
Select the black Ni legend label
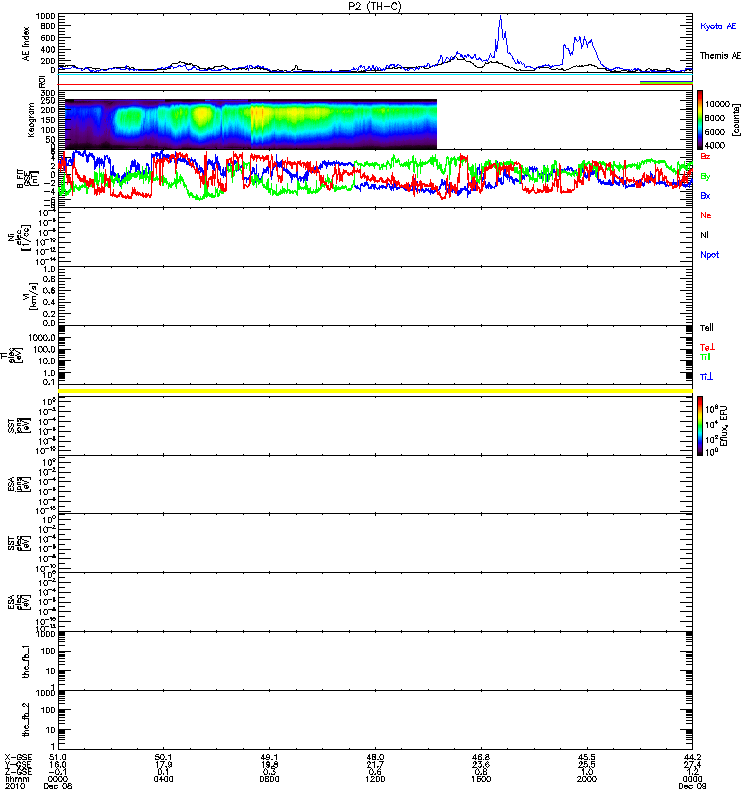[x=704, y=235]
